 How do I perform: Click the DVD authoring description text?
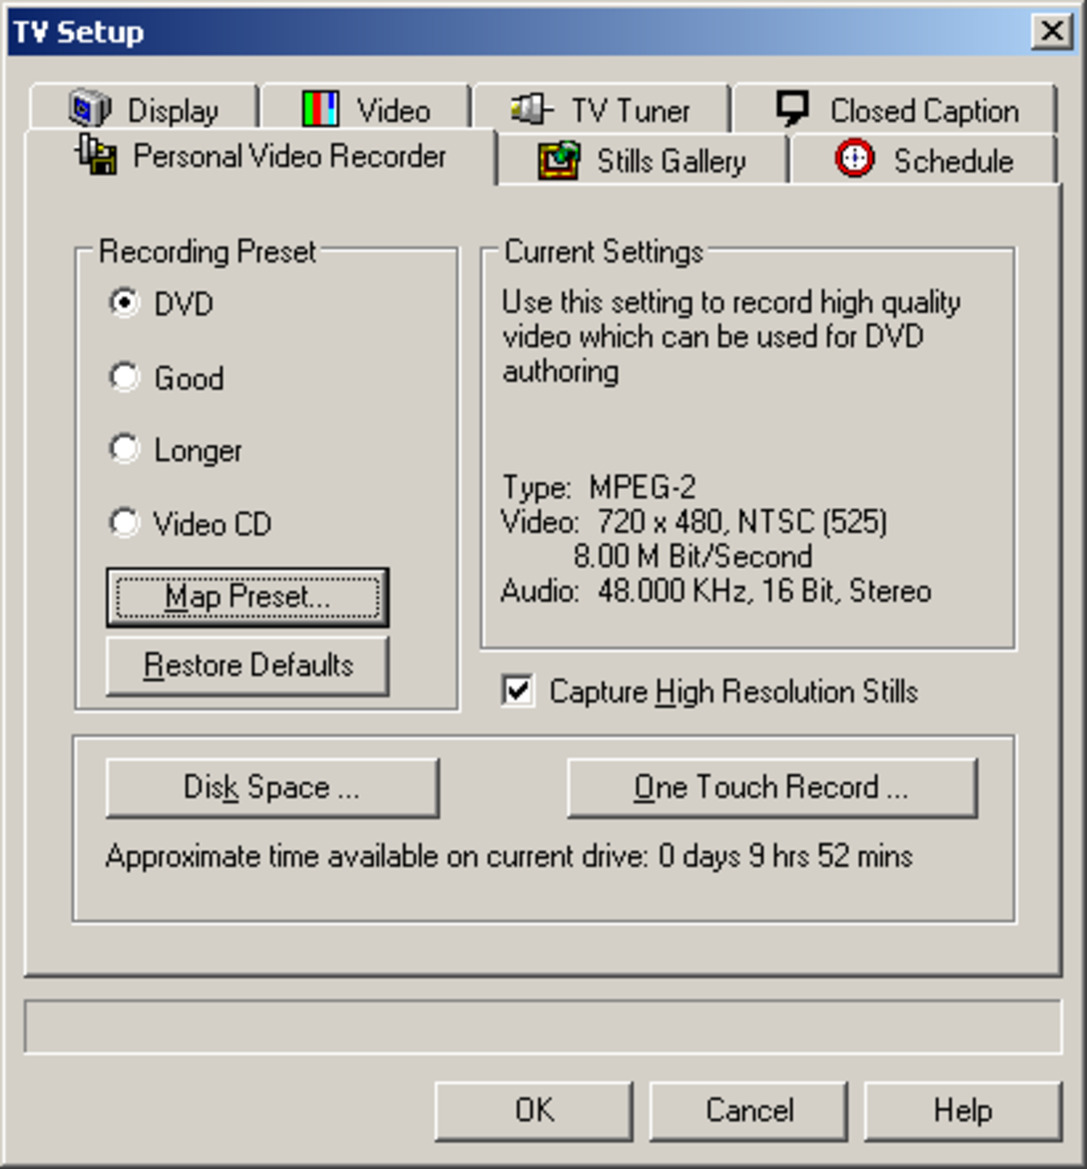731,337
